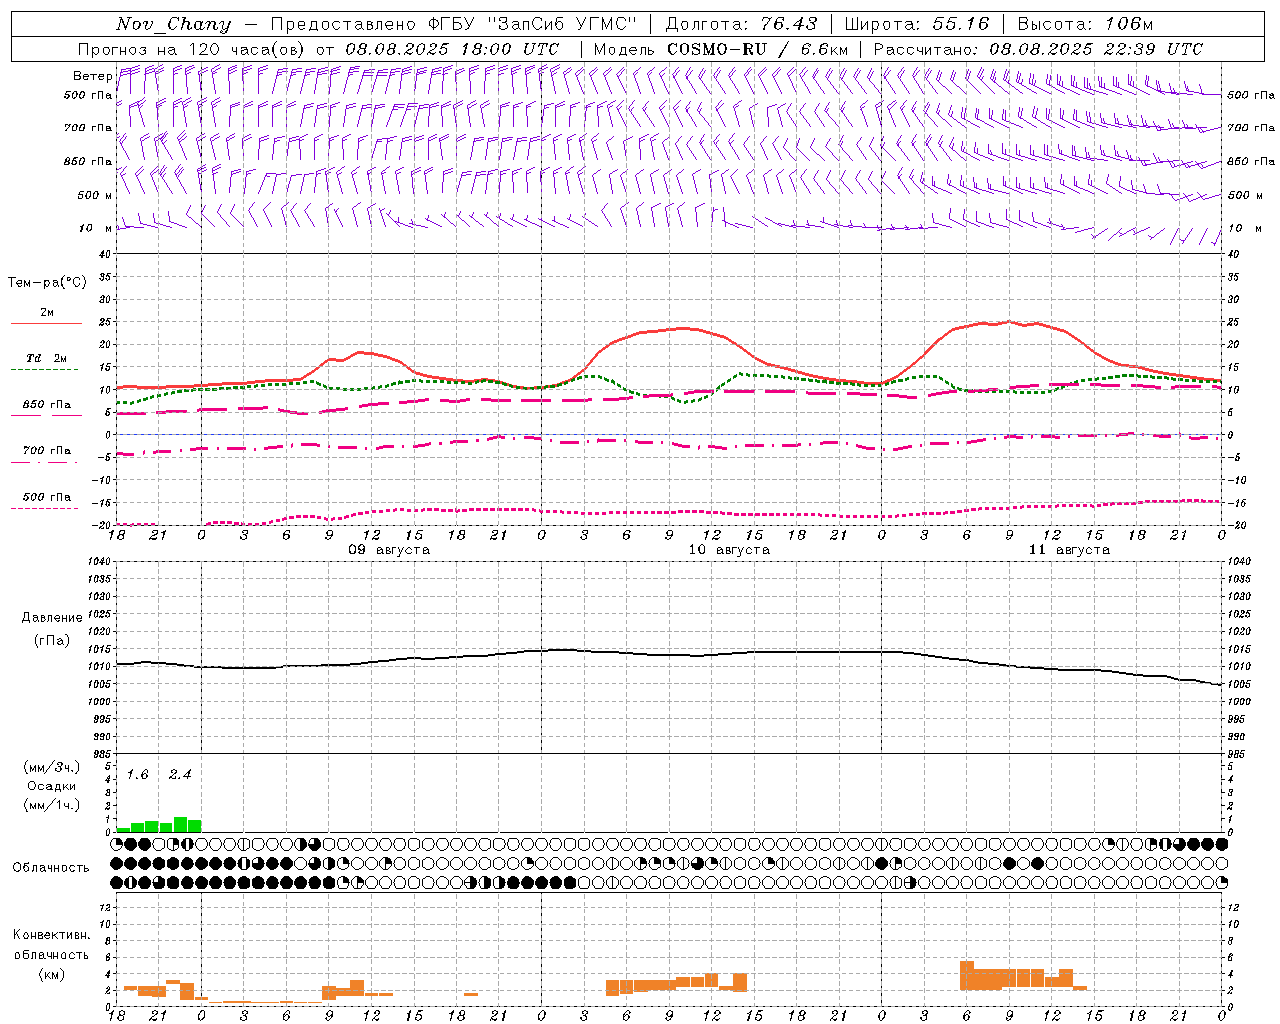Click the 'Долгота: 76.43' header entry
This screenshot has width=1280, height=1024.
click(x=741, y=24)
